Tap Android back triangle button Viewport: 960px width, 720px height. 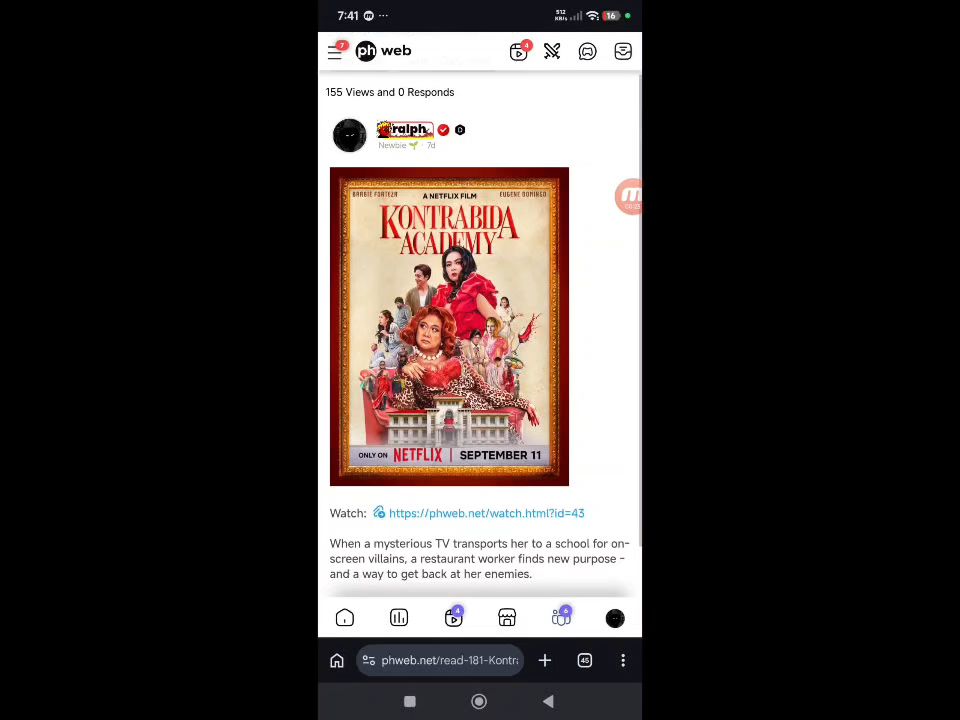[548, 702]
